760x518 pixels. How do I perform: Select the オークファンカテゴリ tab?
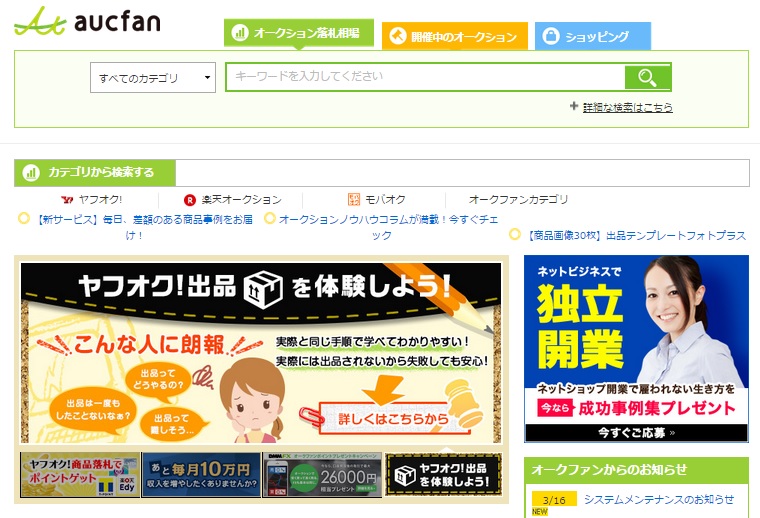click(518, 199)
